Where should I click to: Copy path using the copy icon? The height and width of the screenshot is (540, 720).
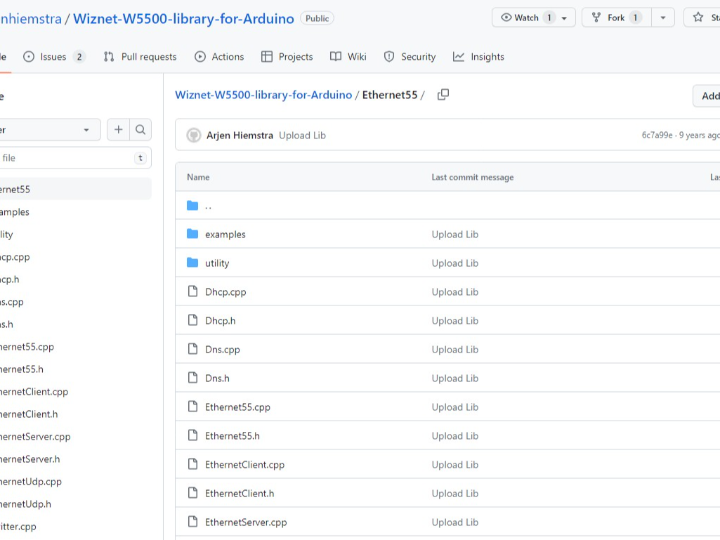[x=443, y=95]
